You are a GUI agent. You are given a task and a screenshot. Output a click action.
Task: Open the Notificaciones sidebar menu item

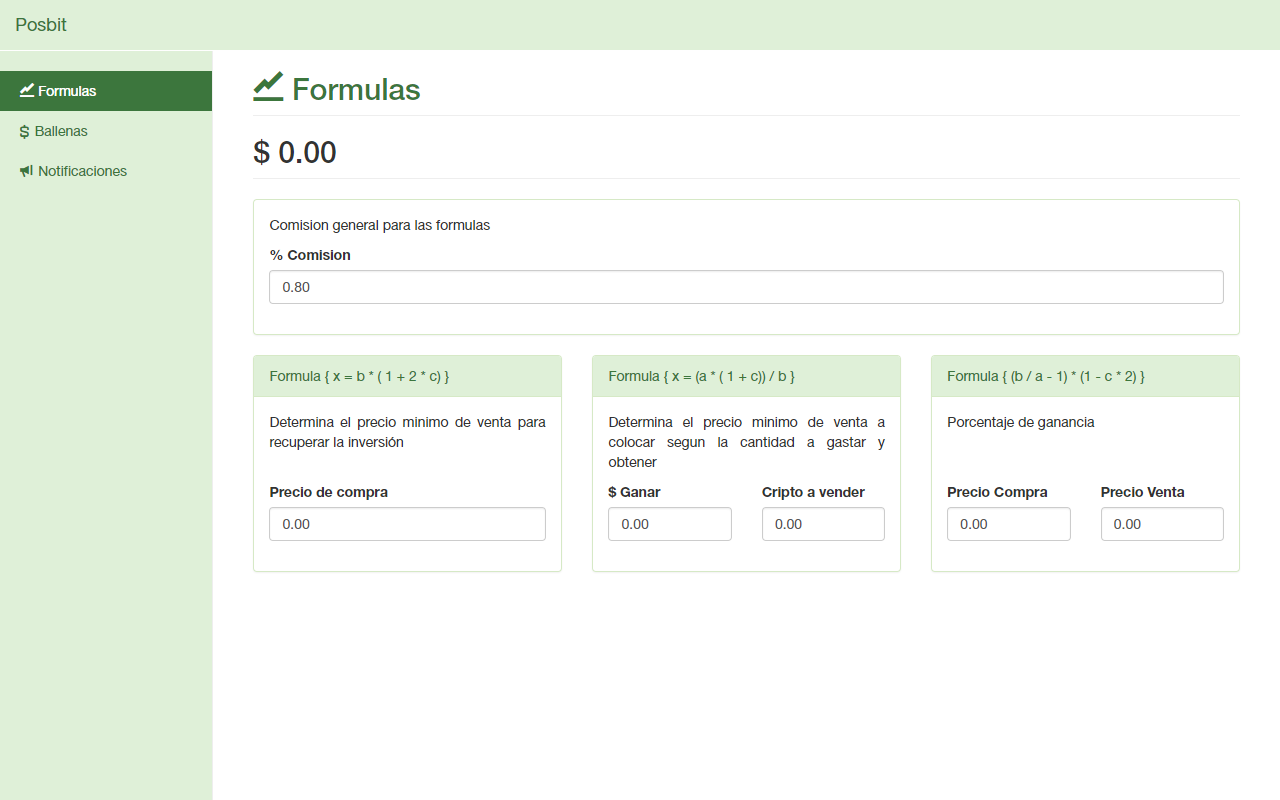[106, 171]
